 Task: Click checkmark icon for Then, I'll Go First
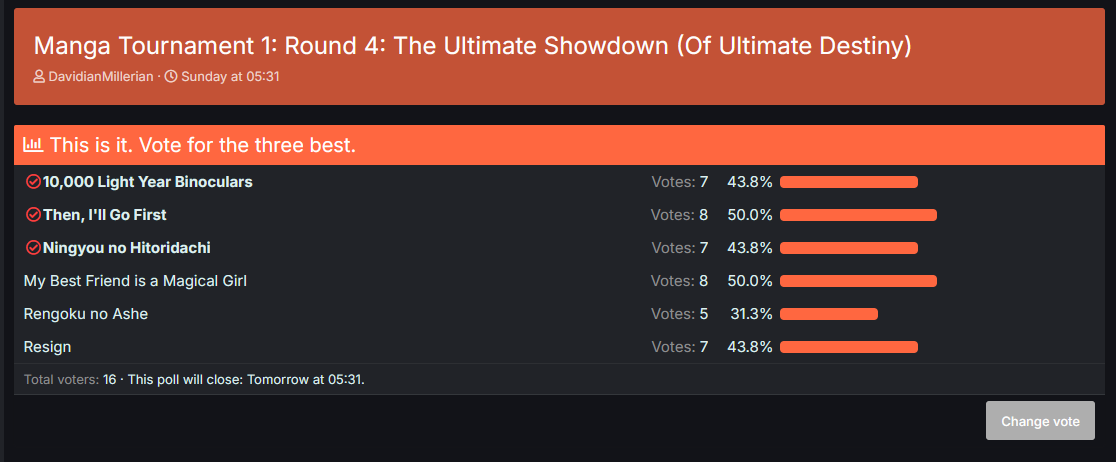(x=33, y=215)
